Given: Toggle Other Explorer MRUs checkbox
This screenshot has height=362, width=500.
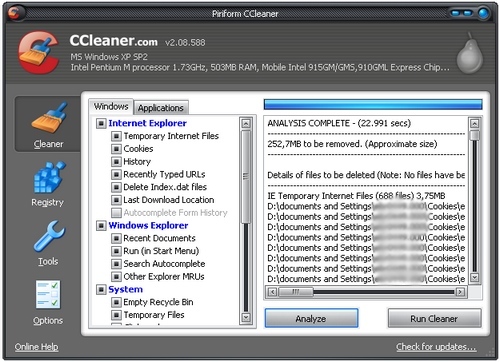Looking at the screenshot, I should [x=116, y=277].
